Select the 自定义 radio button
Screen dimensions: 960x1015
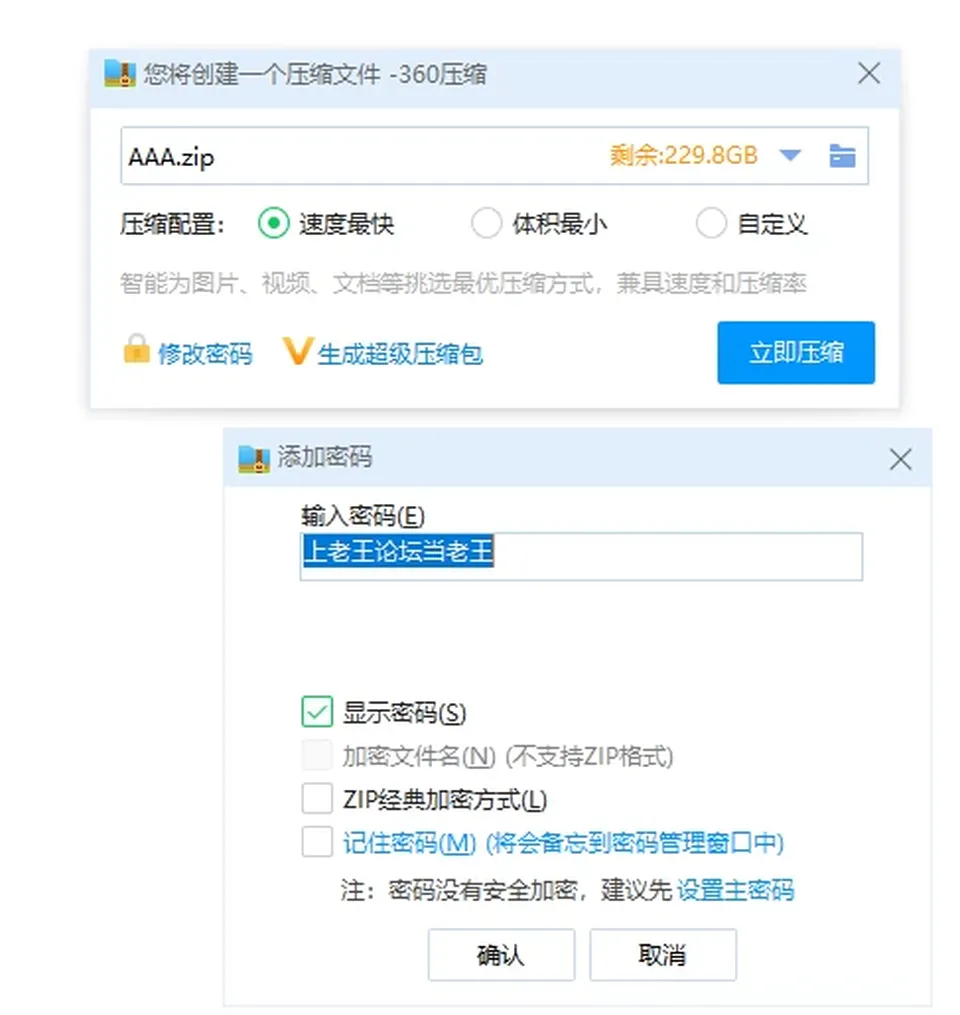tap(711, 223)
